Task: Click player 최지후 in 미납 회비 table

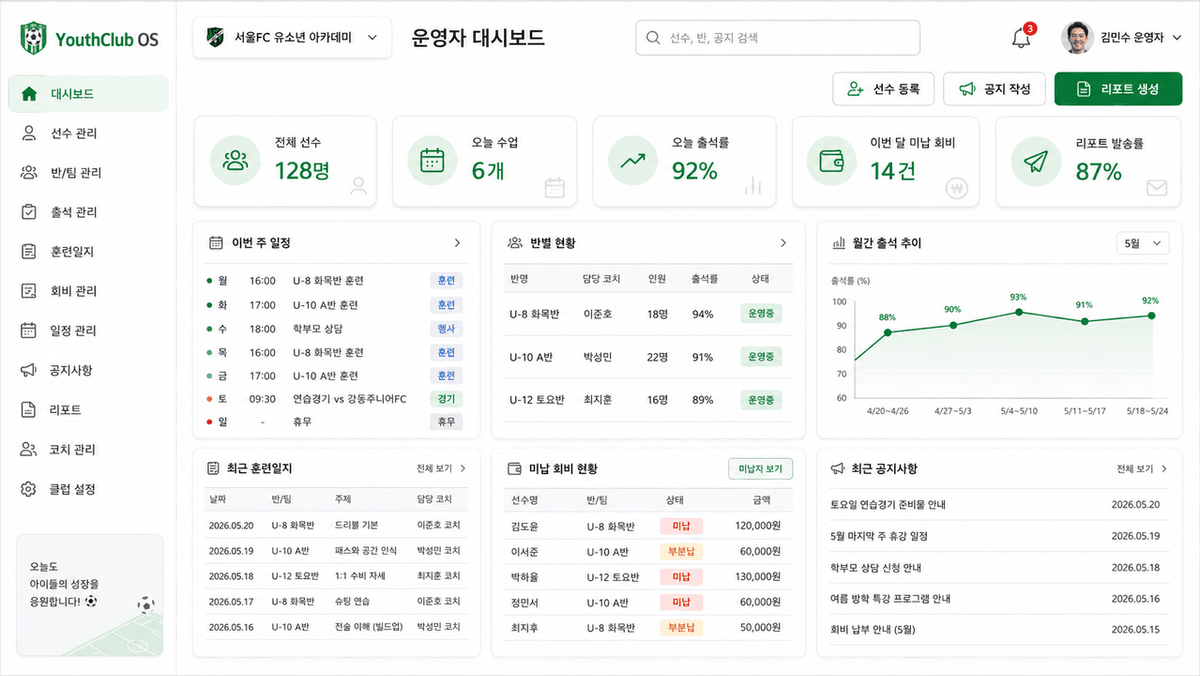Action: [526, 628]
